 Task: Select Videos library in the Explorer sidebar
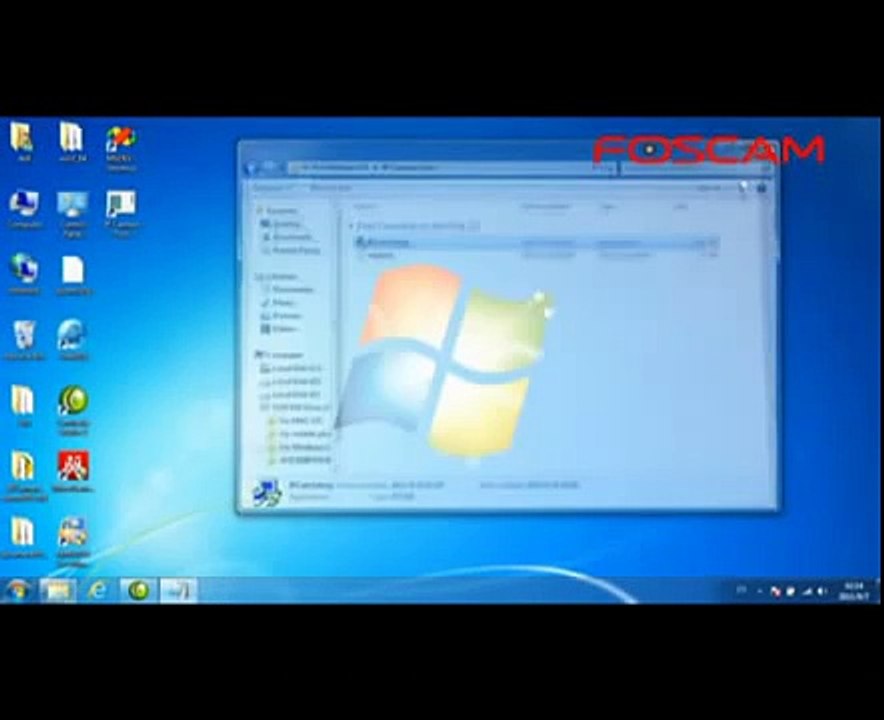click(x=280, y=328)
